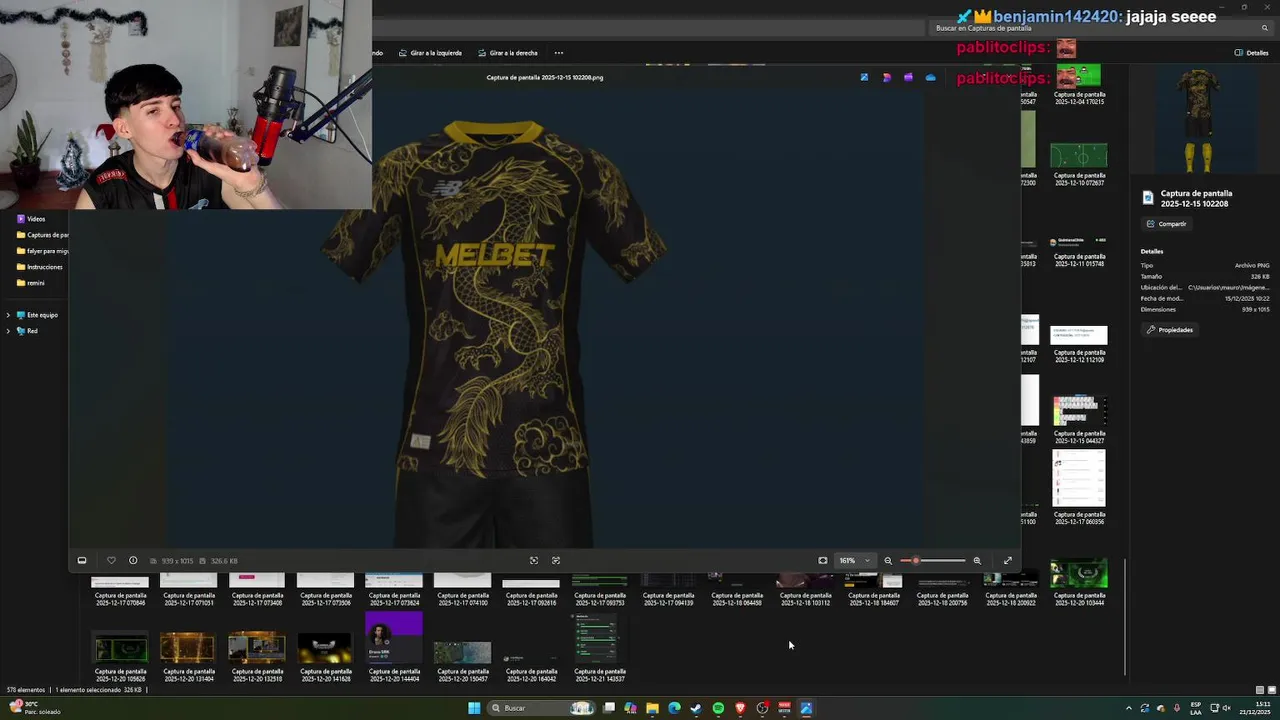Click the Buscar en Capturas de pantalla field

(1102, 28)
